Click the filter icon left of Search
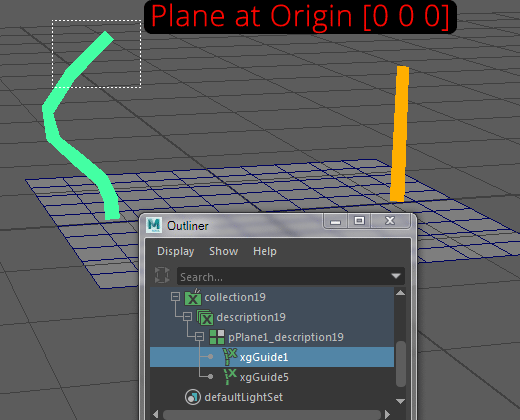Screen dimensions: 520x420 click(162, 275)
